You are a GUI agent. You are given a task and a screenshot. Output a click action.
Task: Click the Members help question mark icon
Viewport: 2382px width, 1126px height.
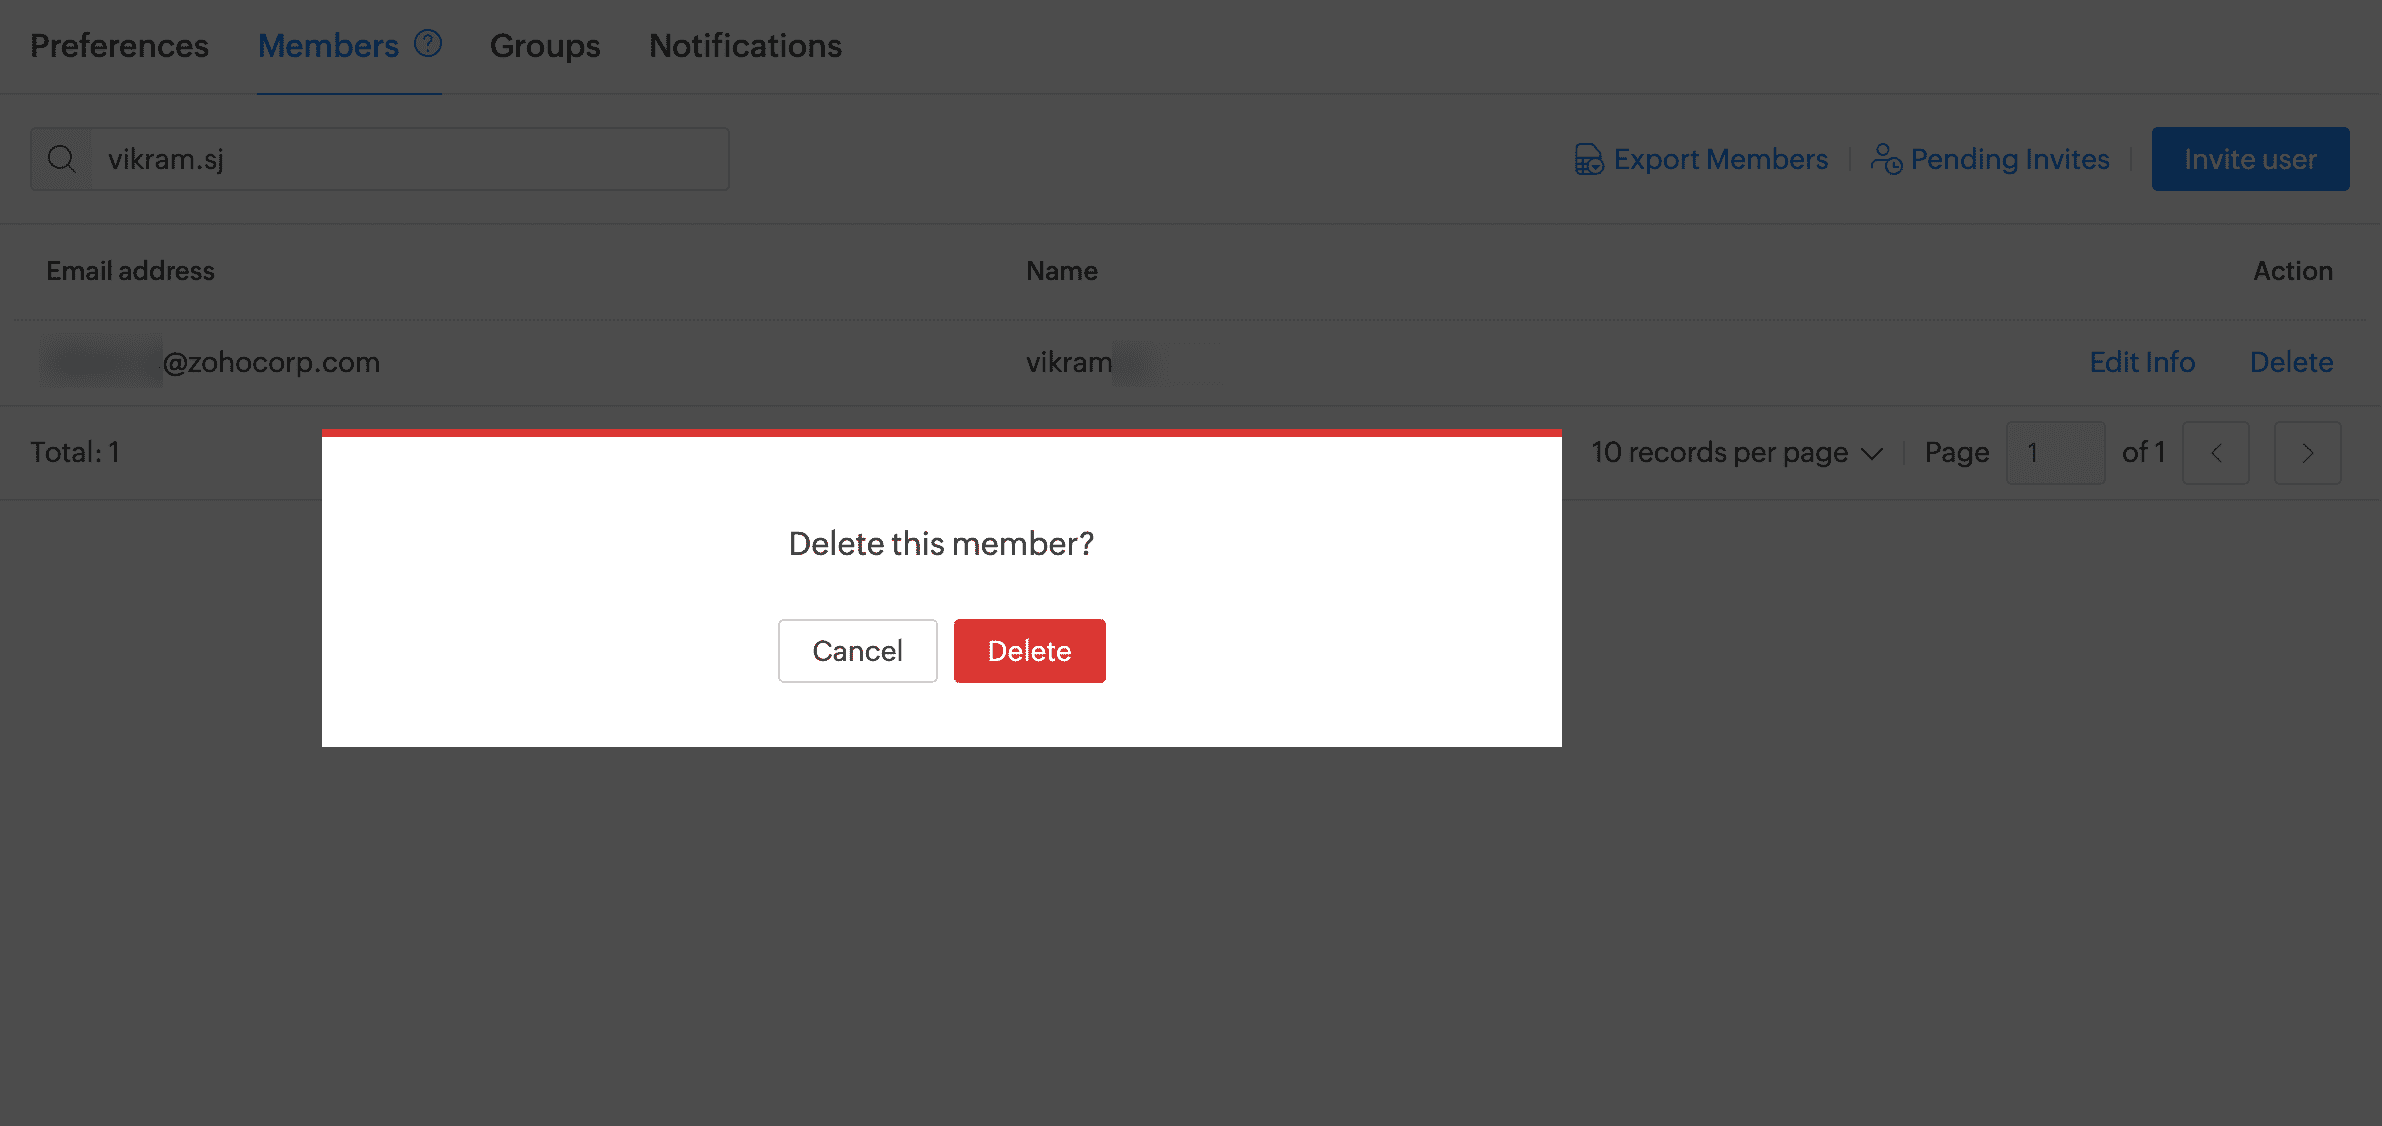click(428, 44)
